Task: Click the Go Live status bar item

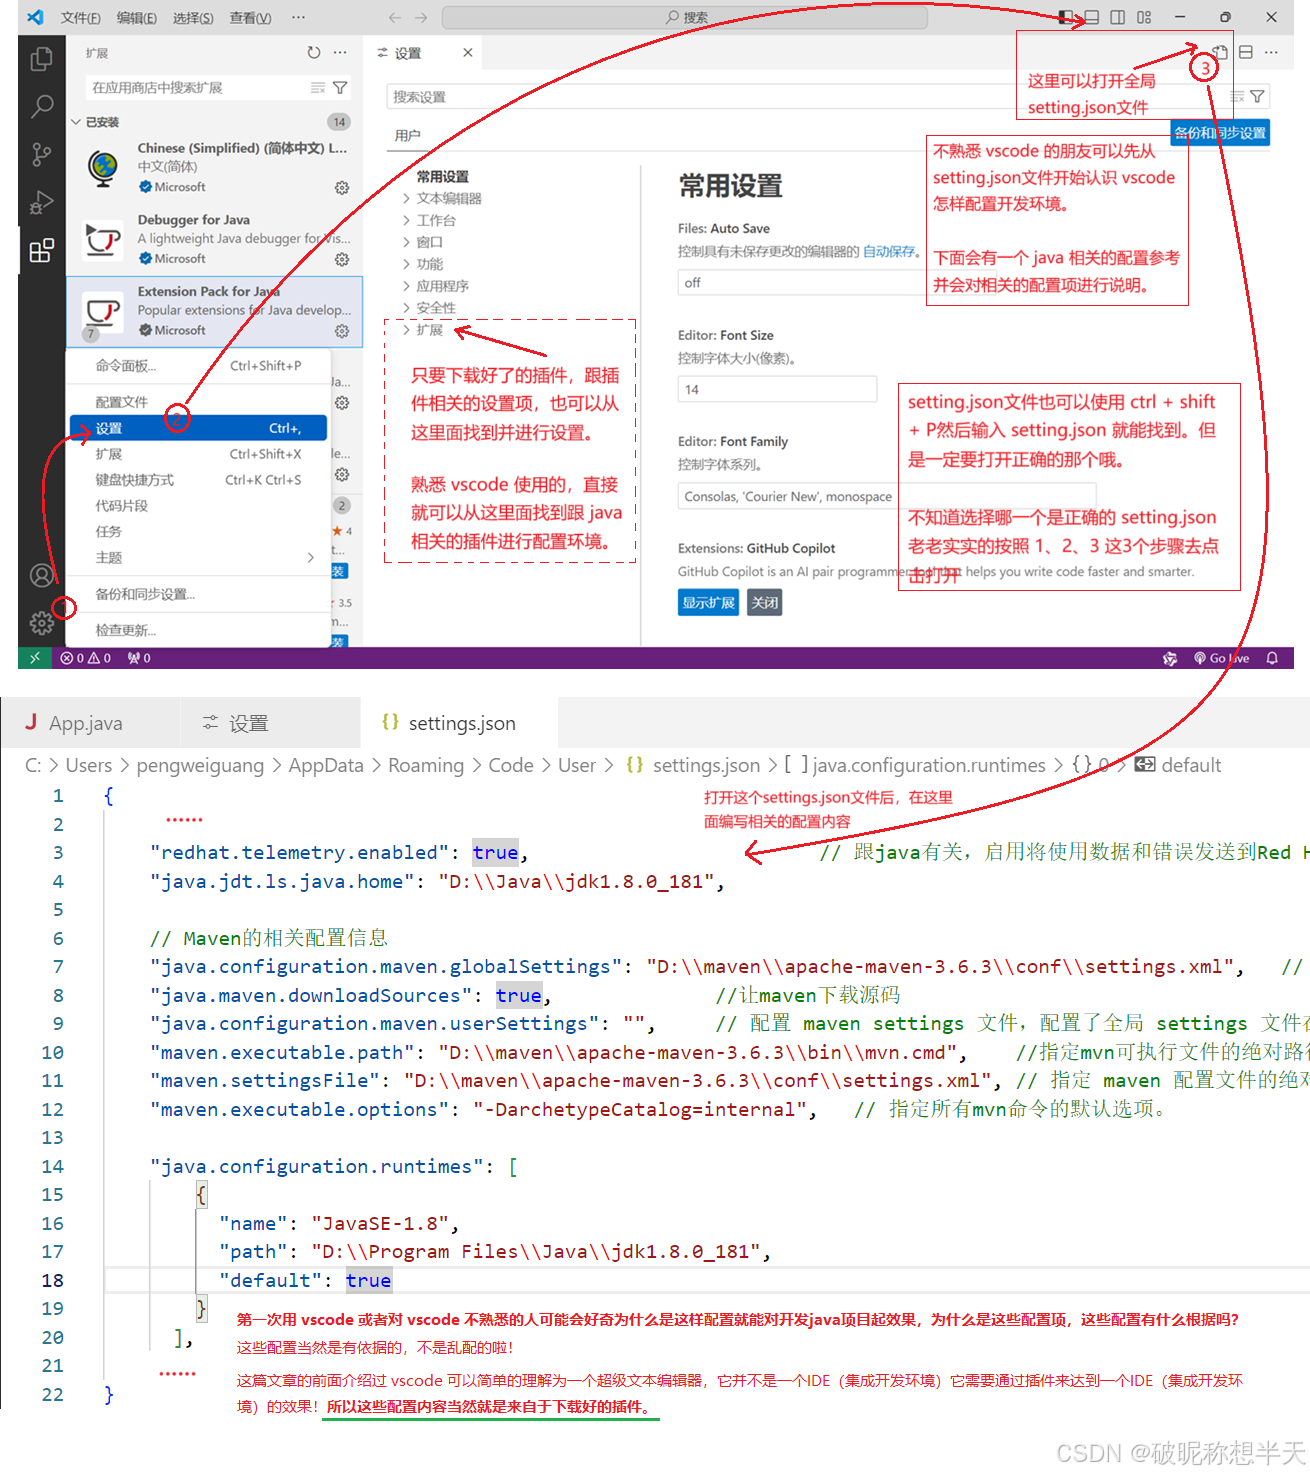Action: 1221,658
